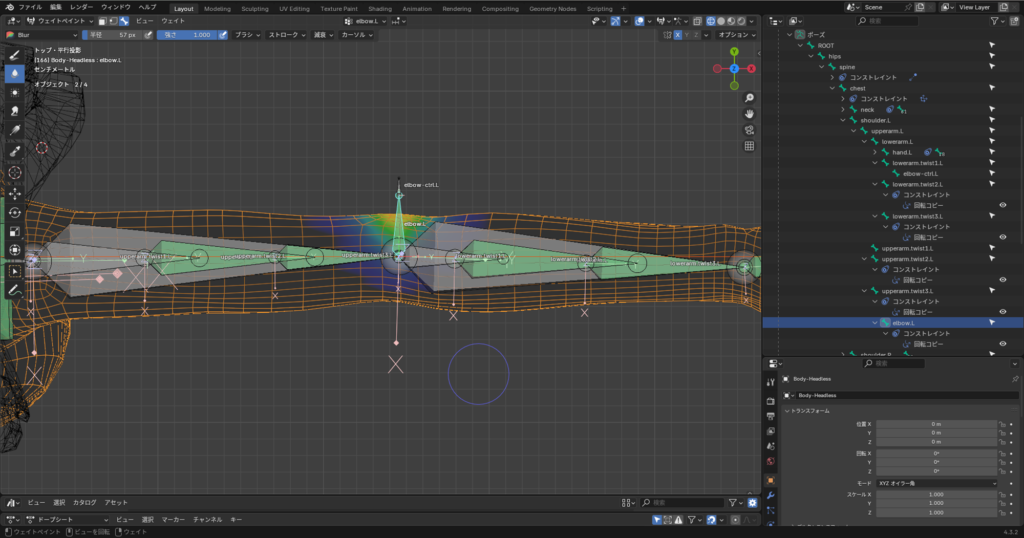Select the Blur brush tool
The height and width of the screenshot is (538, 1024).
[14, 73]
